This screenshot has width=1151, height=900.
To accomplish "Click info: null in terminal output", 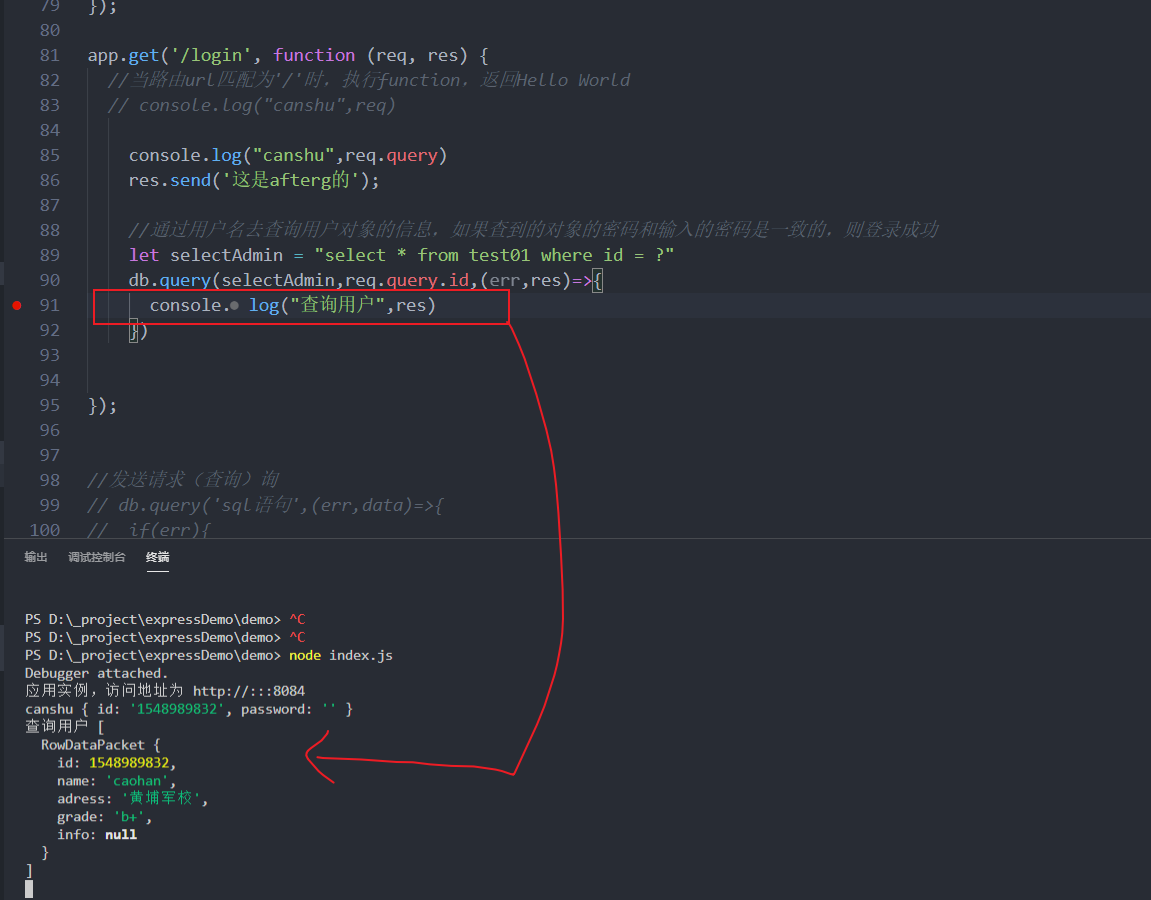I will point(97,835).
